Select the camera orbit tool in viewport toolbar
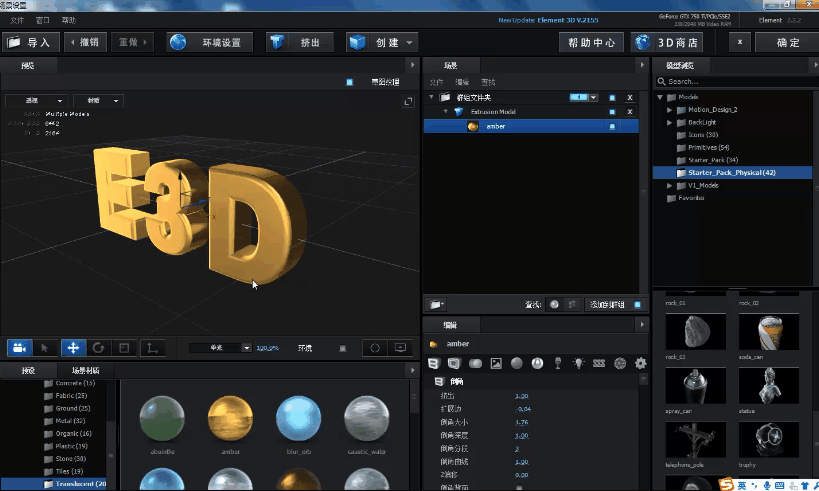 point(19,348)
